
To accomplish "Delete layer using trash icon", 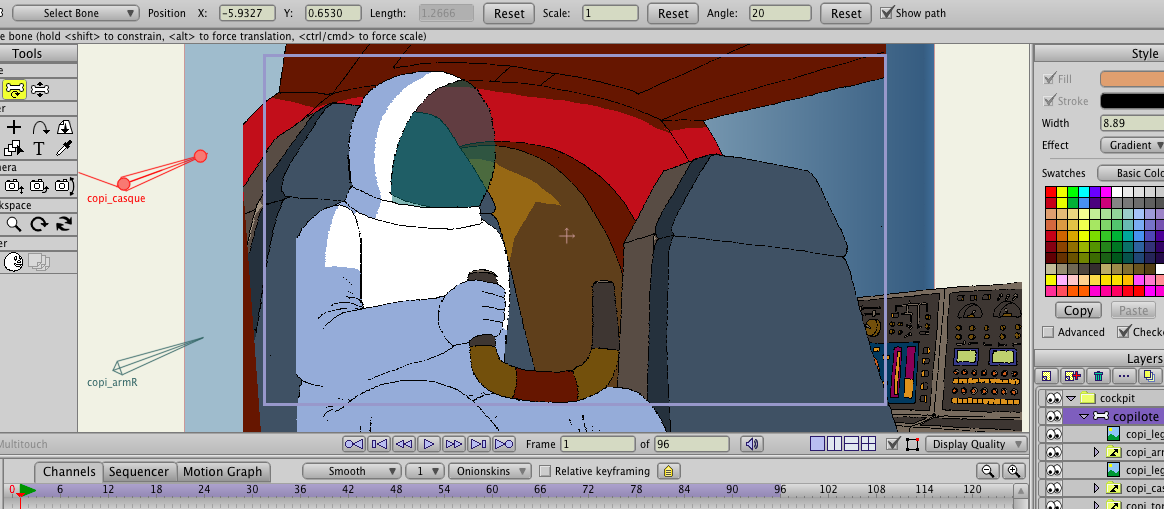I will point(1098,376).
